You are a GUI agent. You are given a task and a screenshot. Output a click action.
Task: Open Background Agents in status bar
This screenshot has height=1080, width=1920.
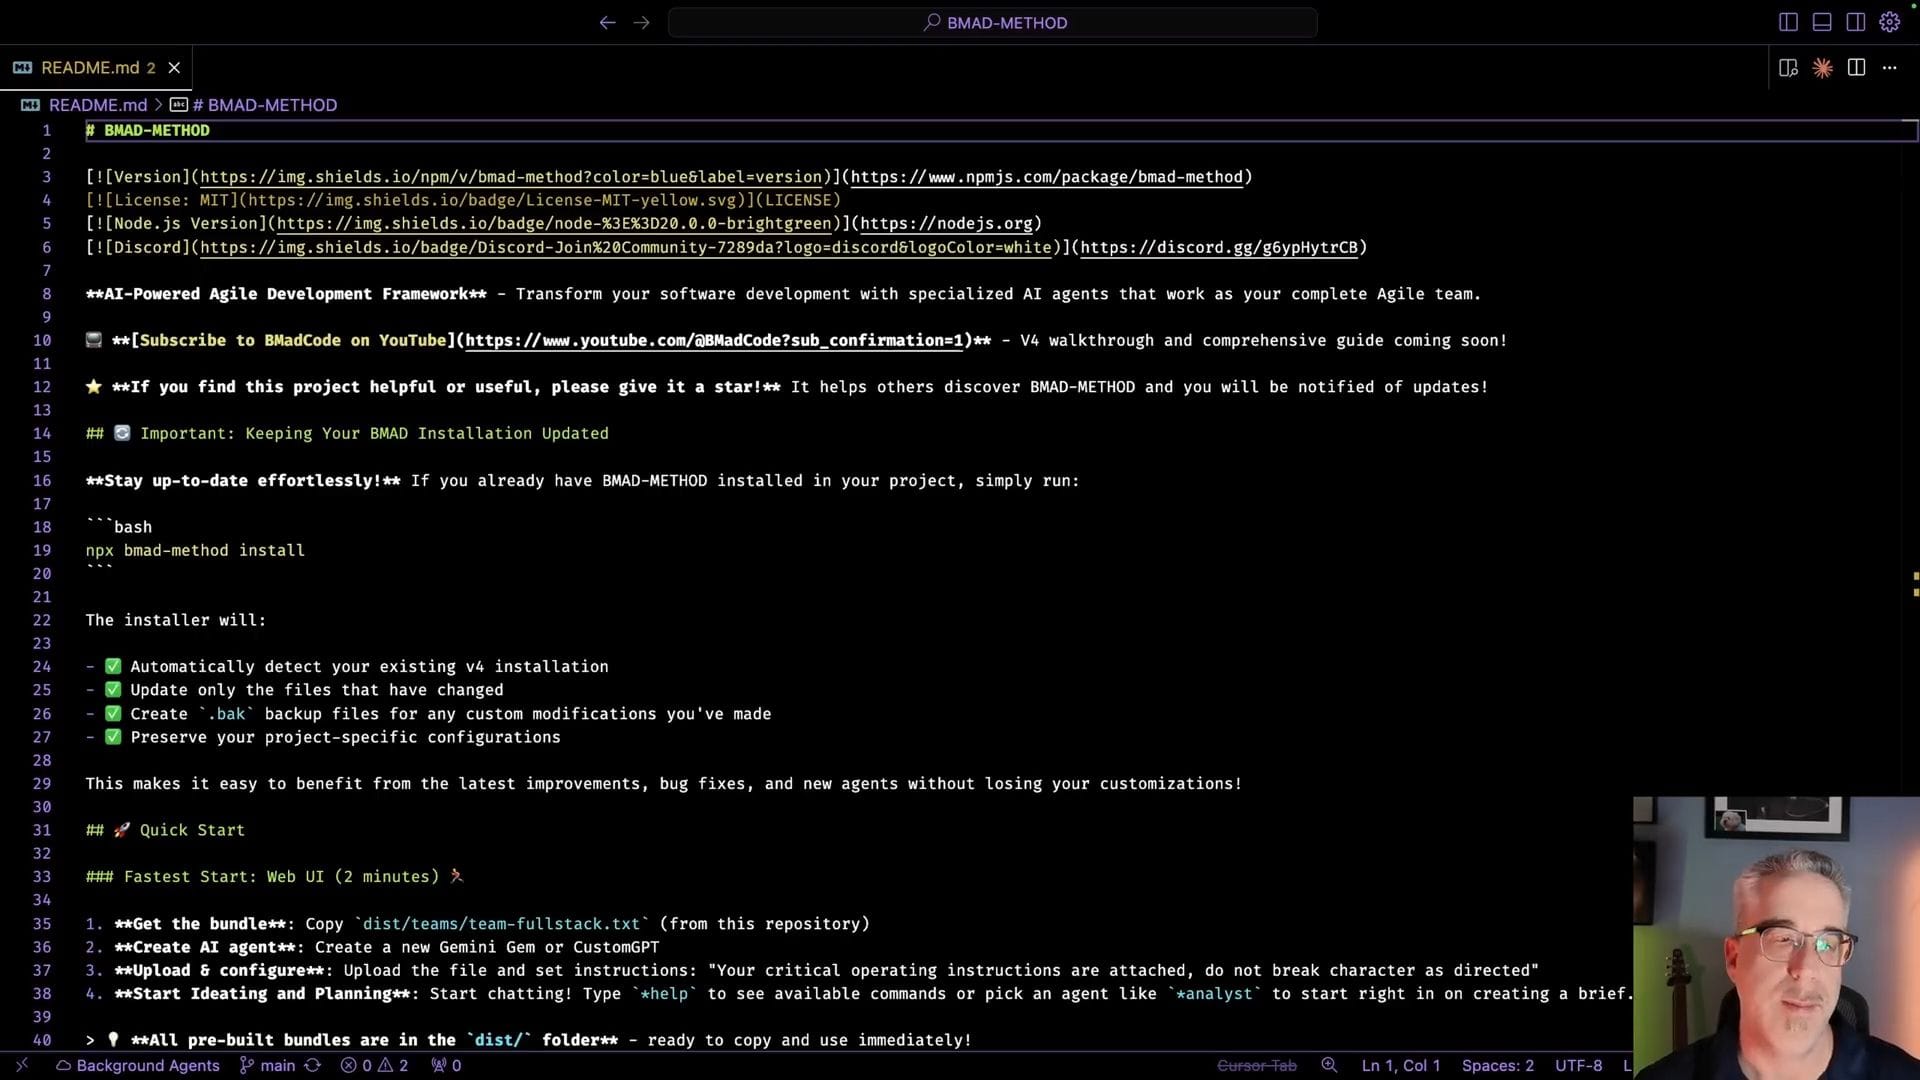pyautogui.click(x=138, y=1065)
